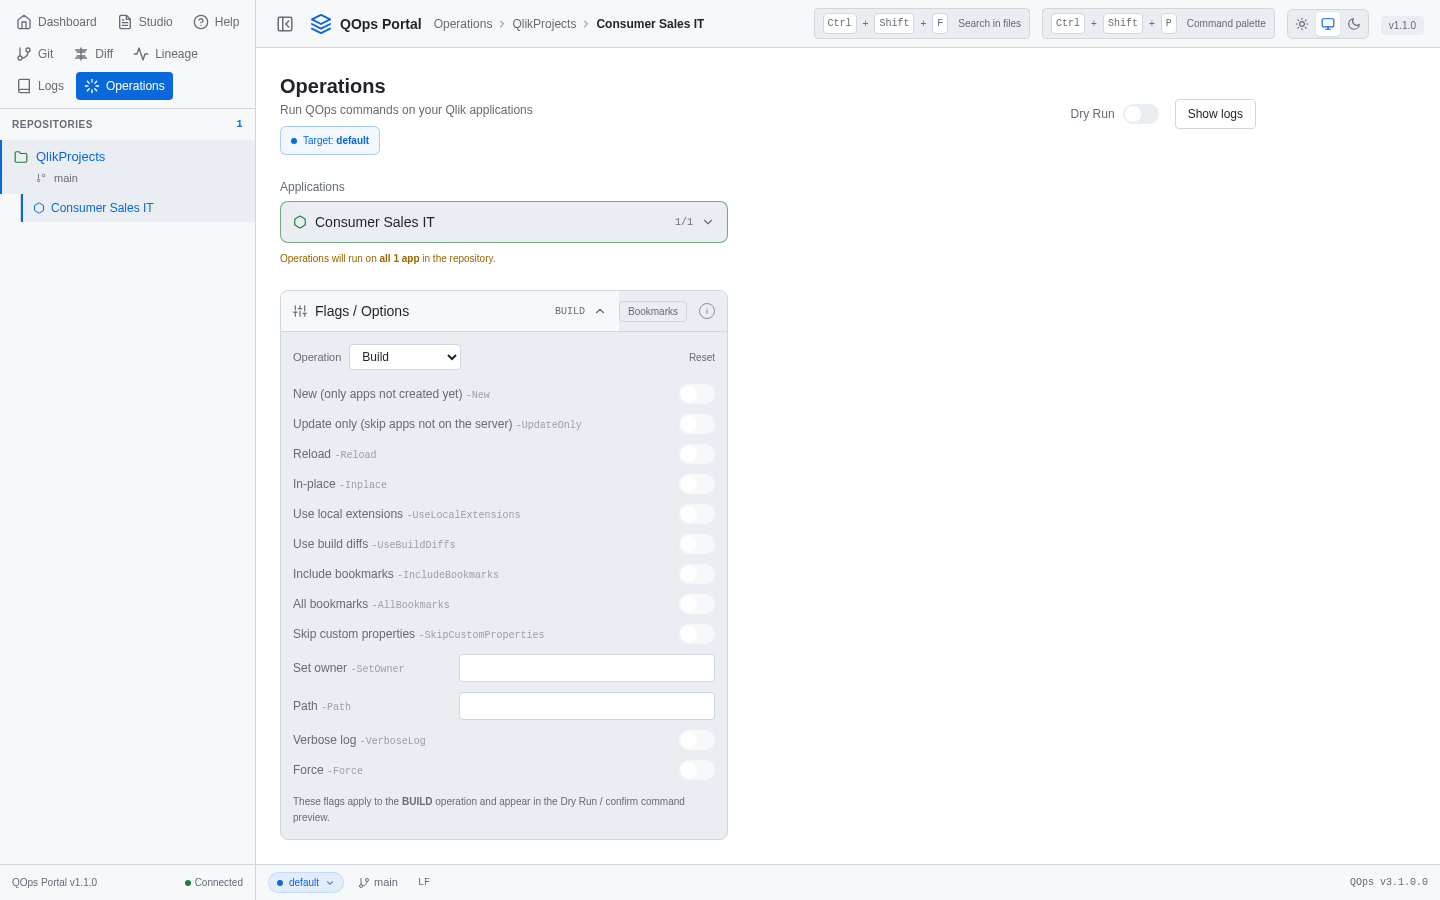Select Consumer Sales IT app in sidebar
Viewport: 1440px width, 900px height.
coord(138,208)
